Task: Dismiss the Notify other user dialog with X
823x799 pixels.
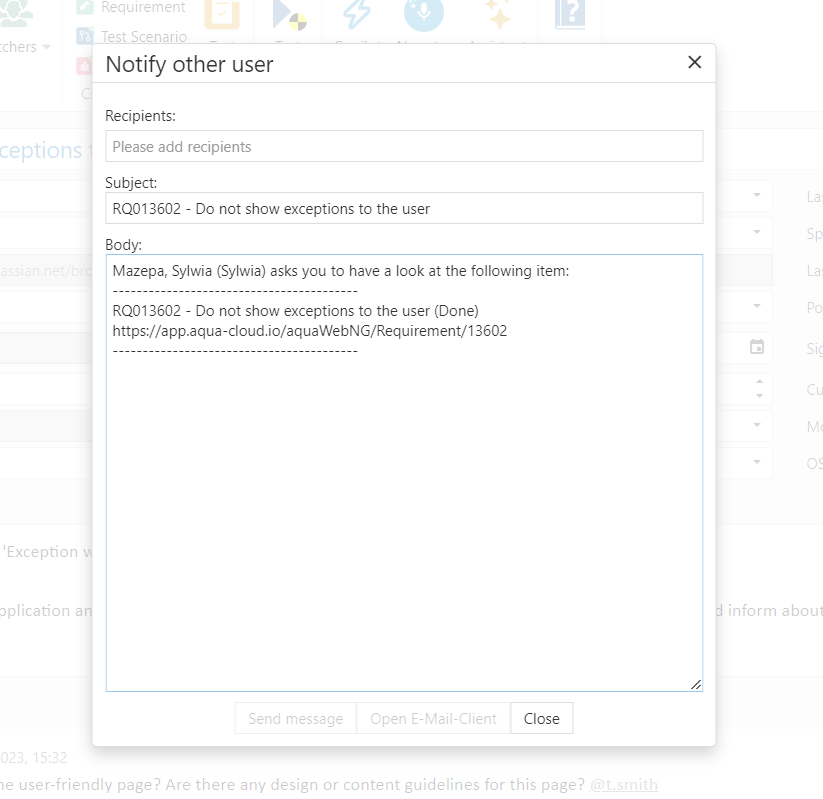Action: (695, 63)
